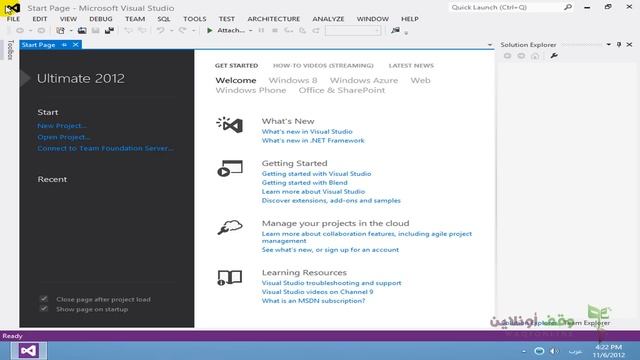Expand the Toolbox side tab

click(x=10, y=50)
